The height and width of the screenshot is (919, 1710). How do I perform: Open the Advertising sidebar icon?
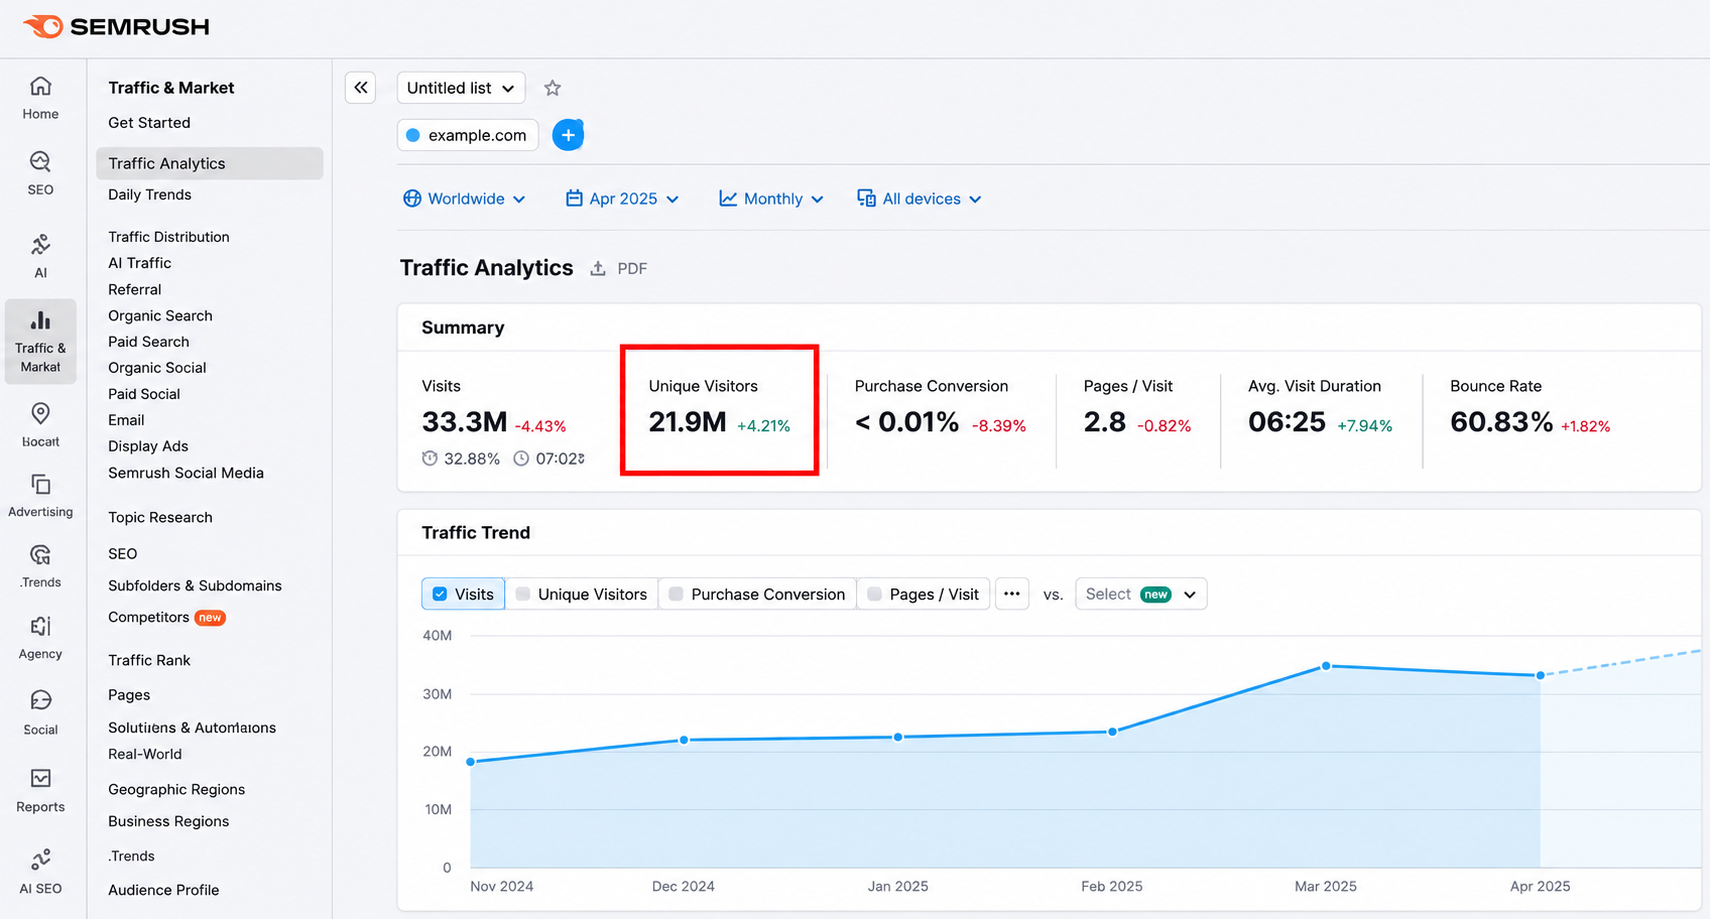[40, 485]
